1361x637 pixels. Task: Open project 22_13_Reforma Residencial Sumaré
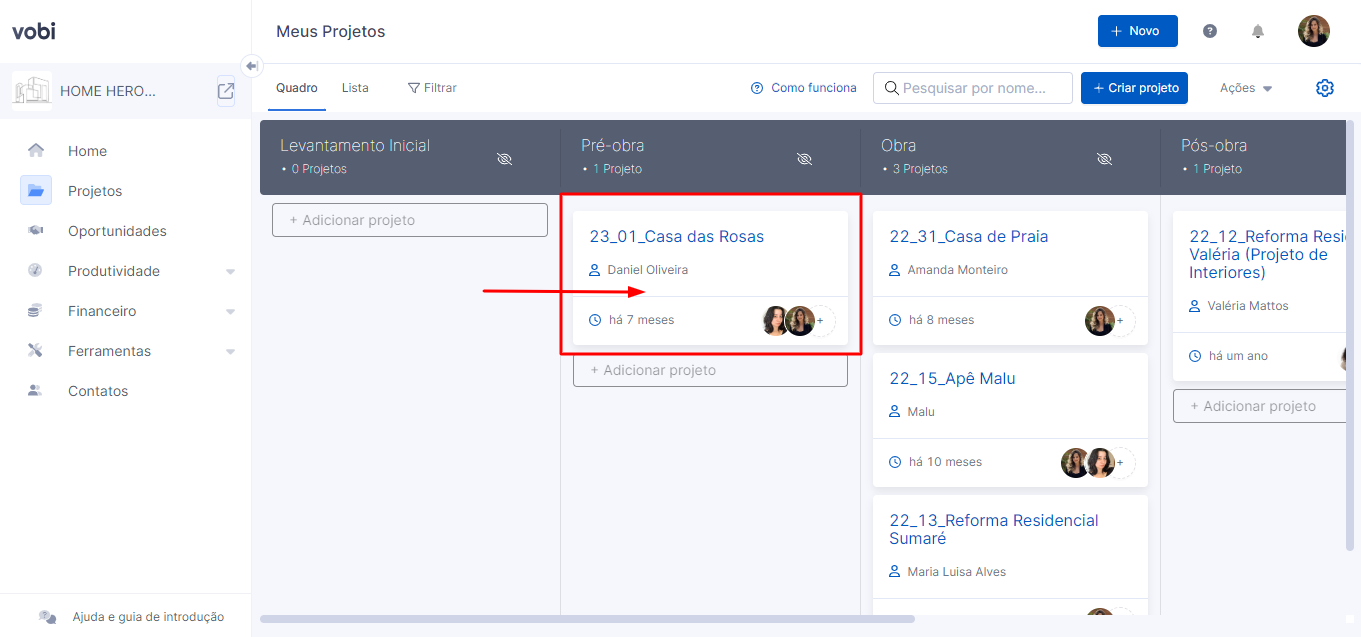pos(994,529)
